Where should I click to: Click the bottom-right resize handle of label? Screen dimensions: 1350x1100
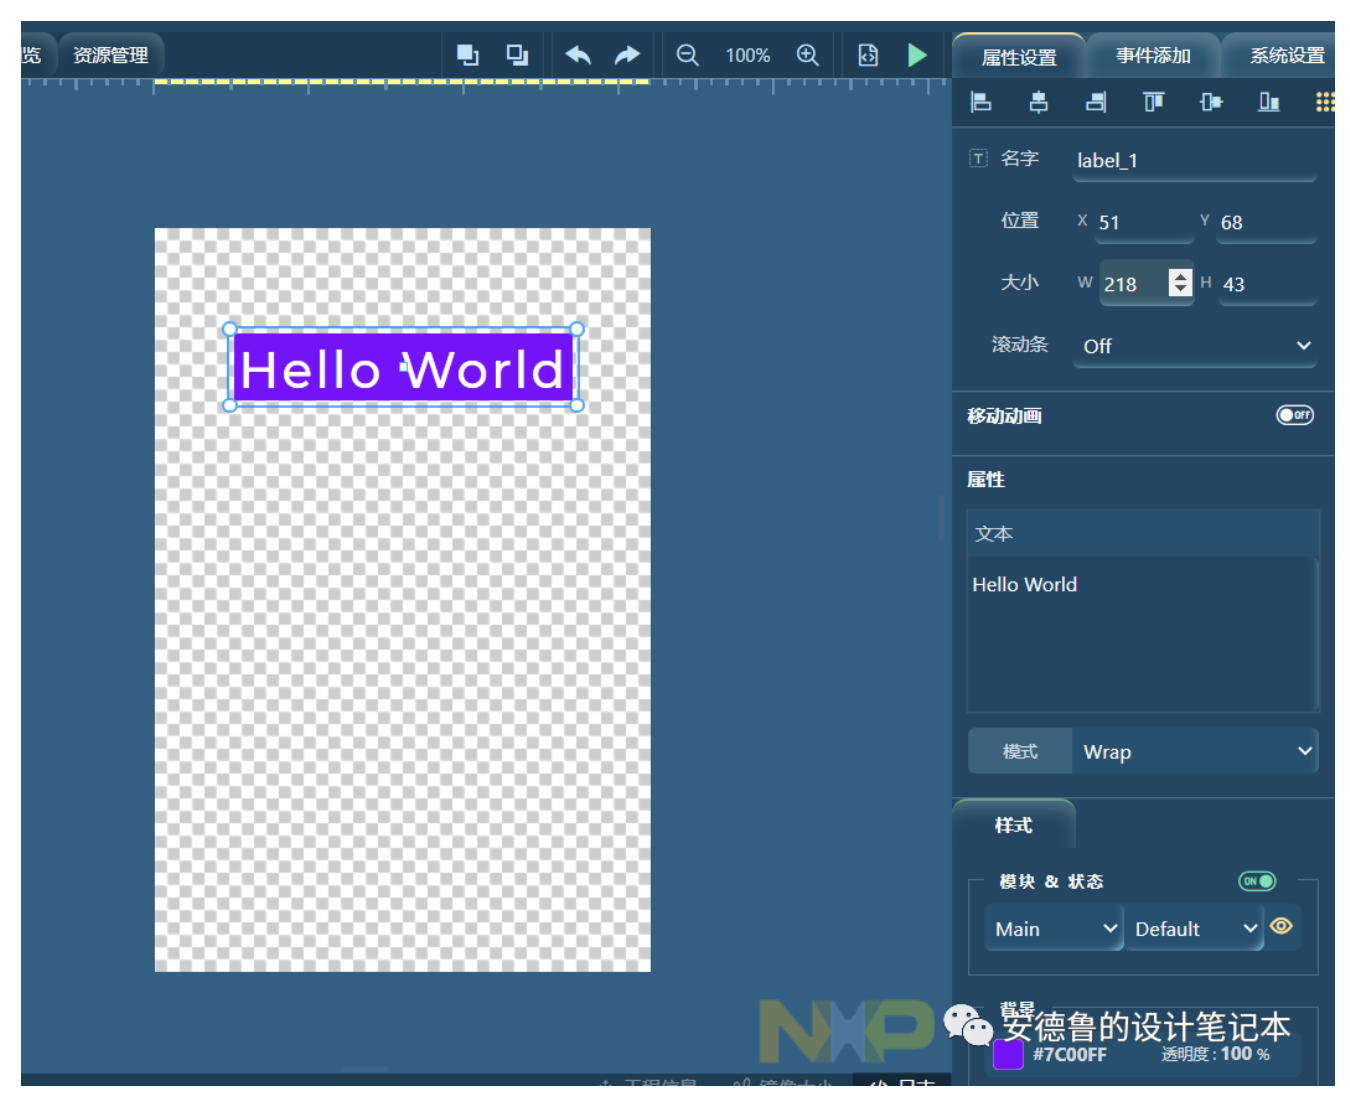click(577, 405)
